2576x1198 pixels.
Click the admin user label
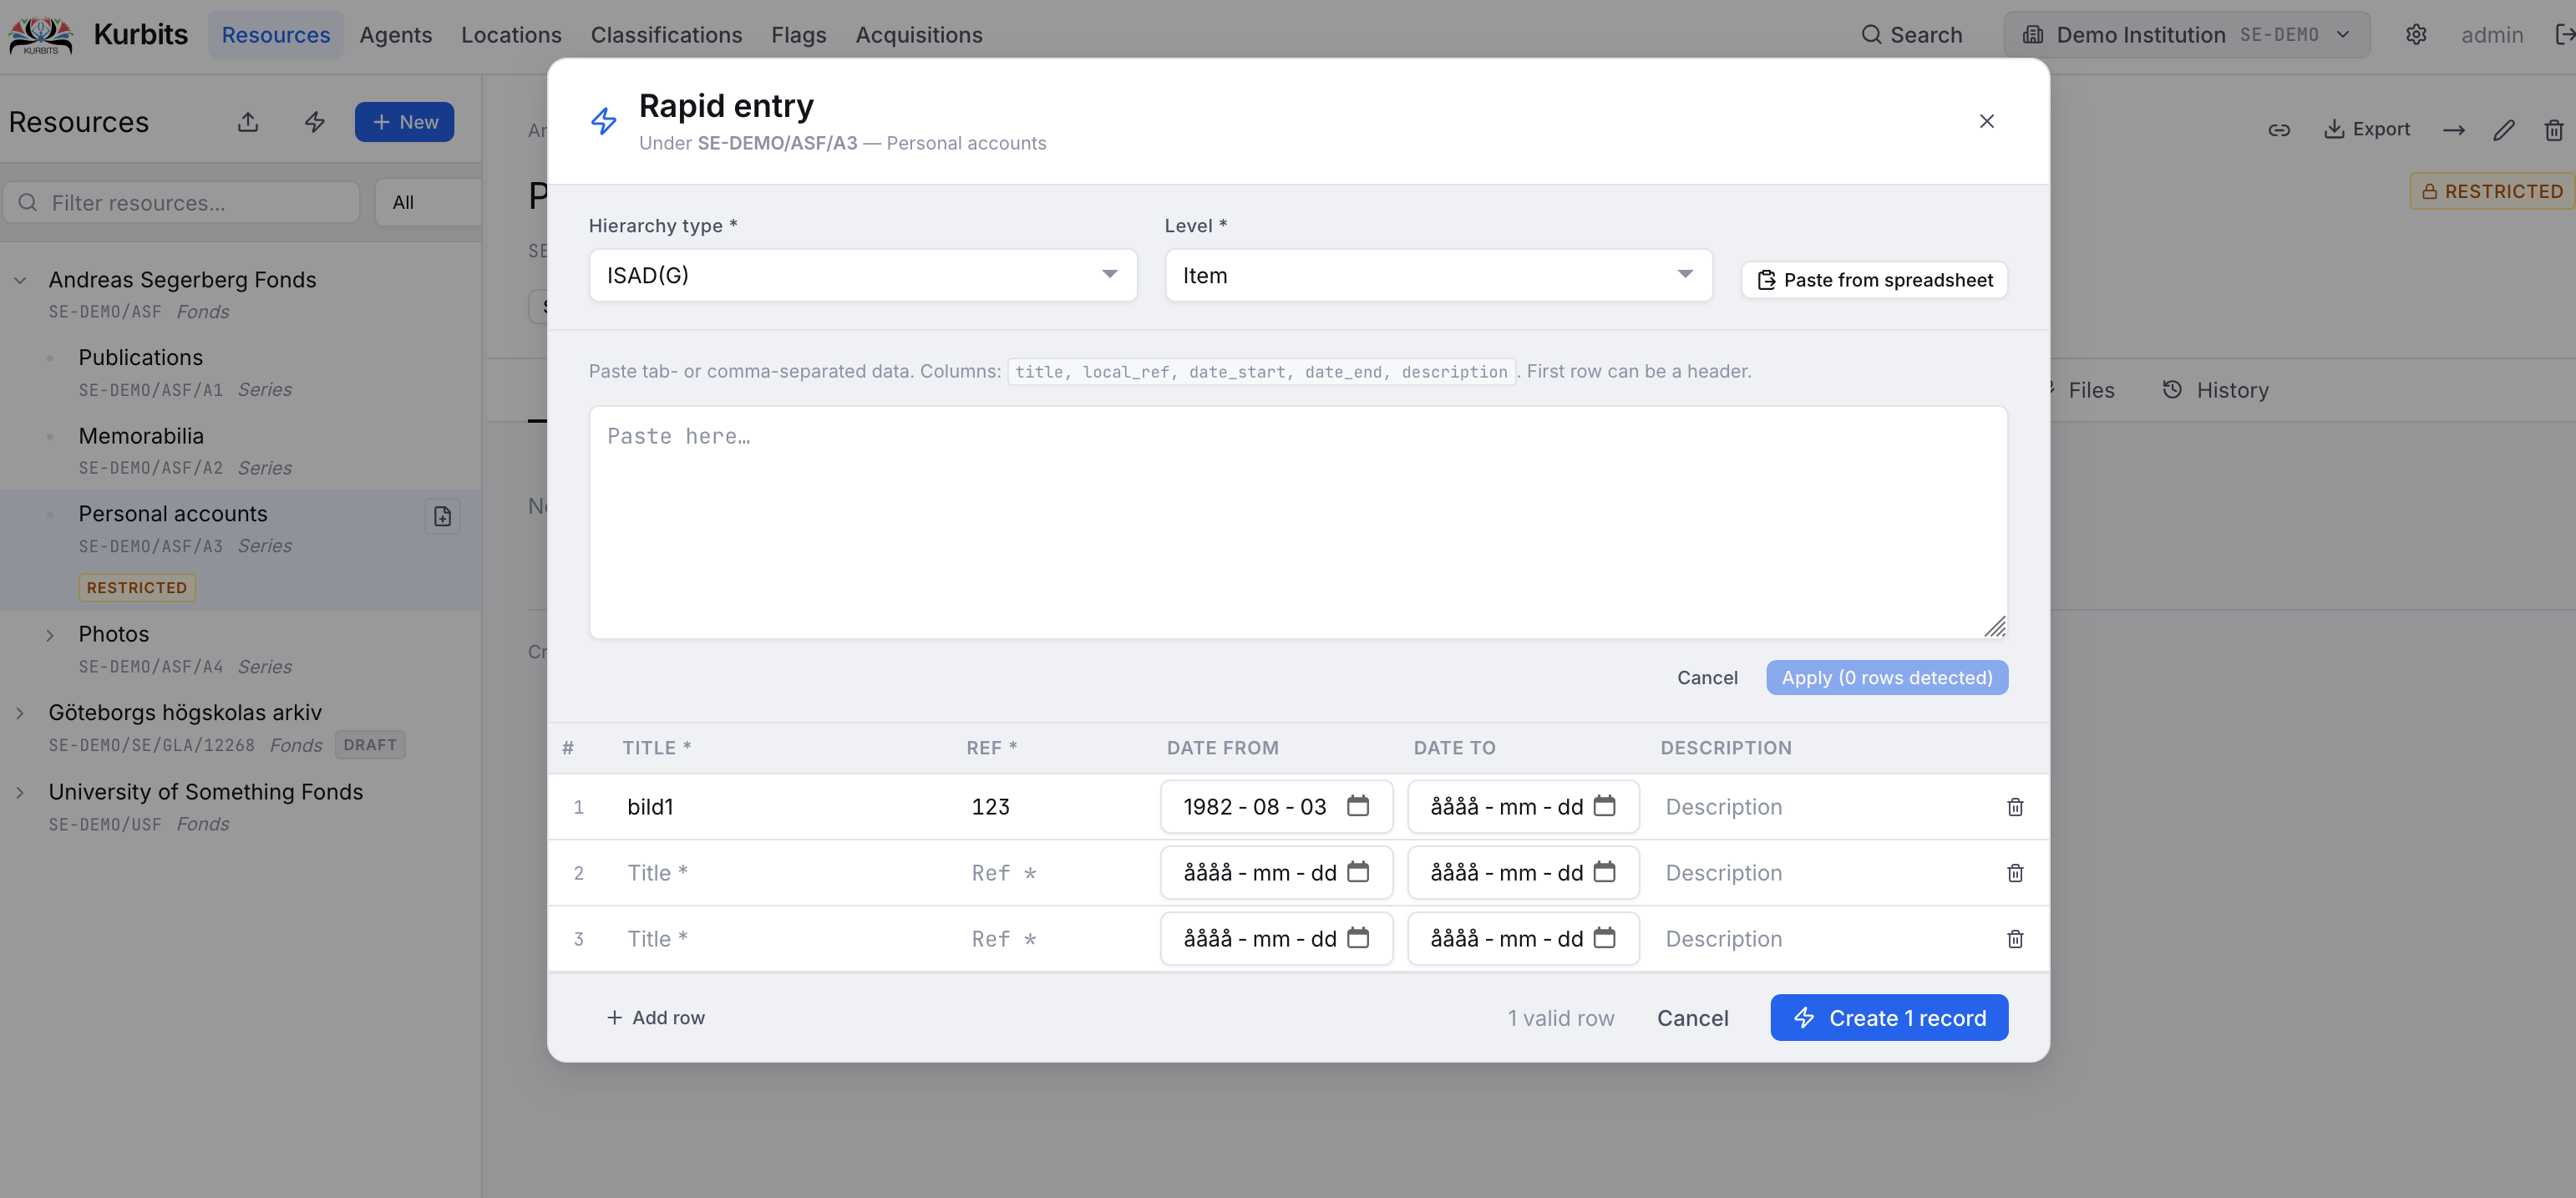tap(2491, 35)
